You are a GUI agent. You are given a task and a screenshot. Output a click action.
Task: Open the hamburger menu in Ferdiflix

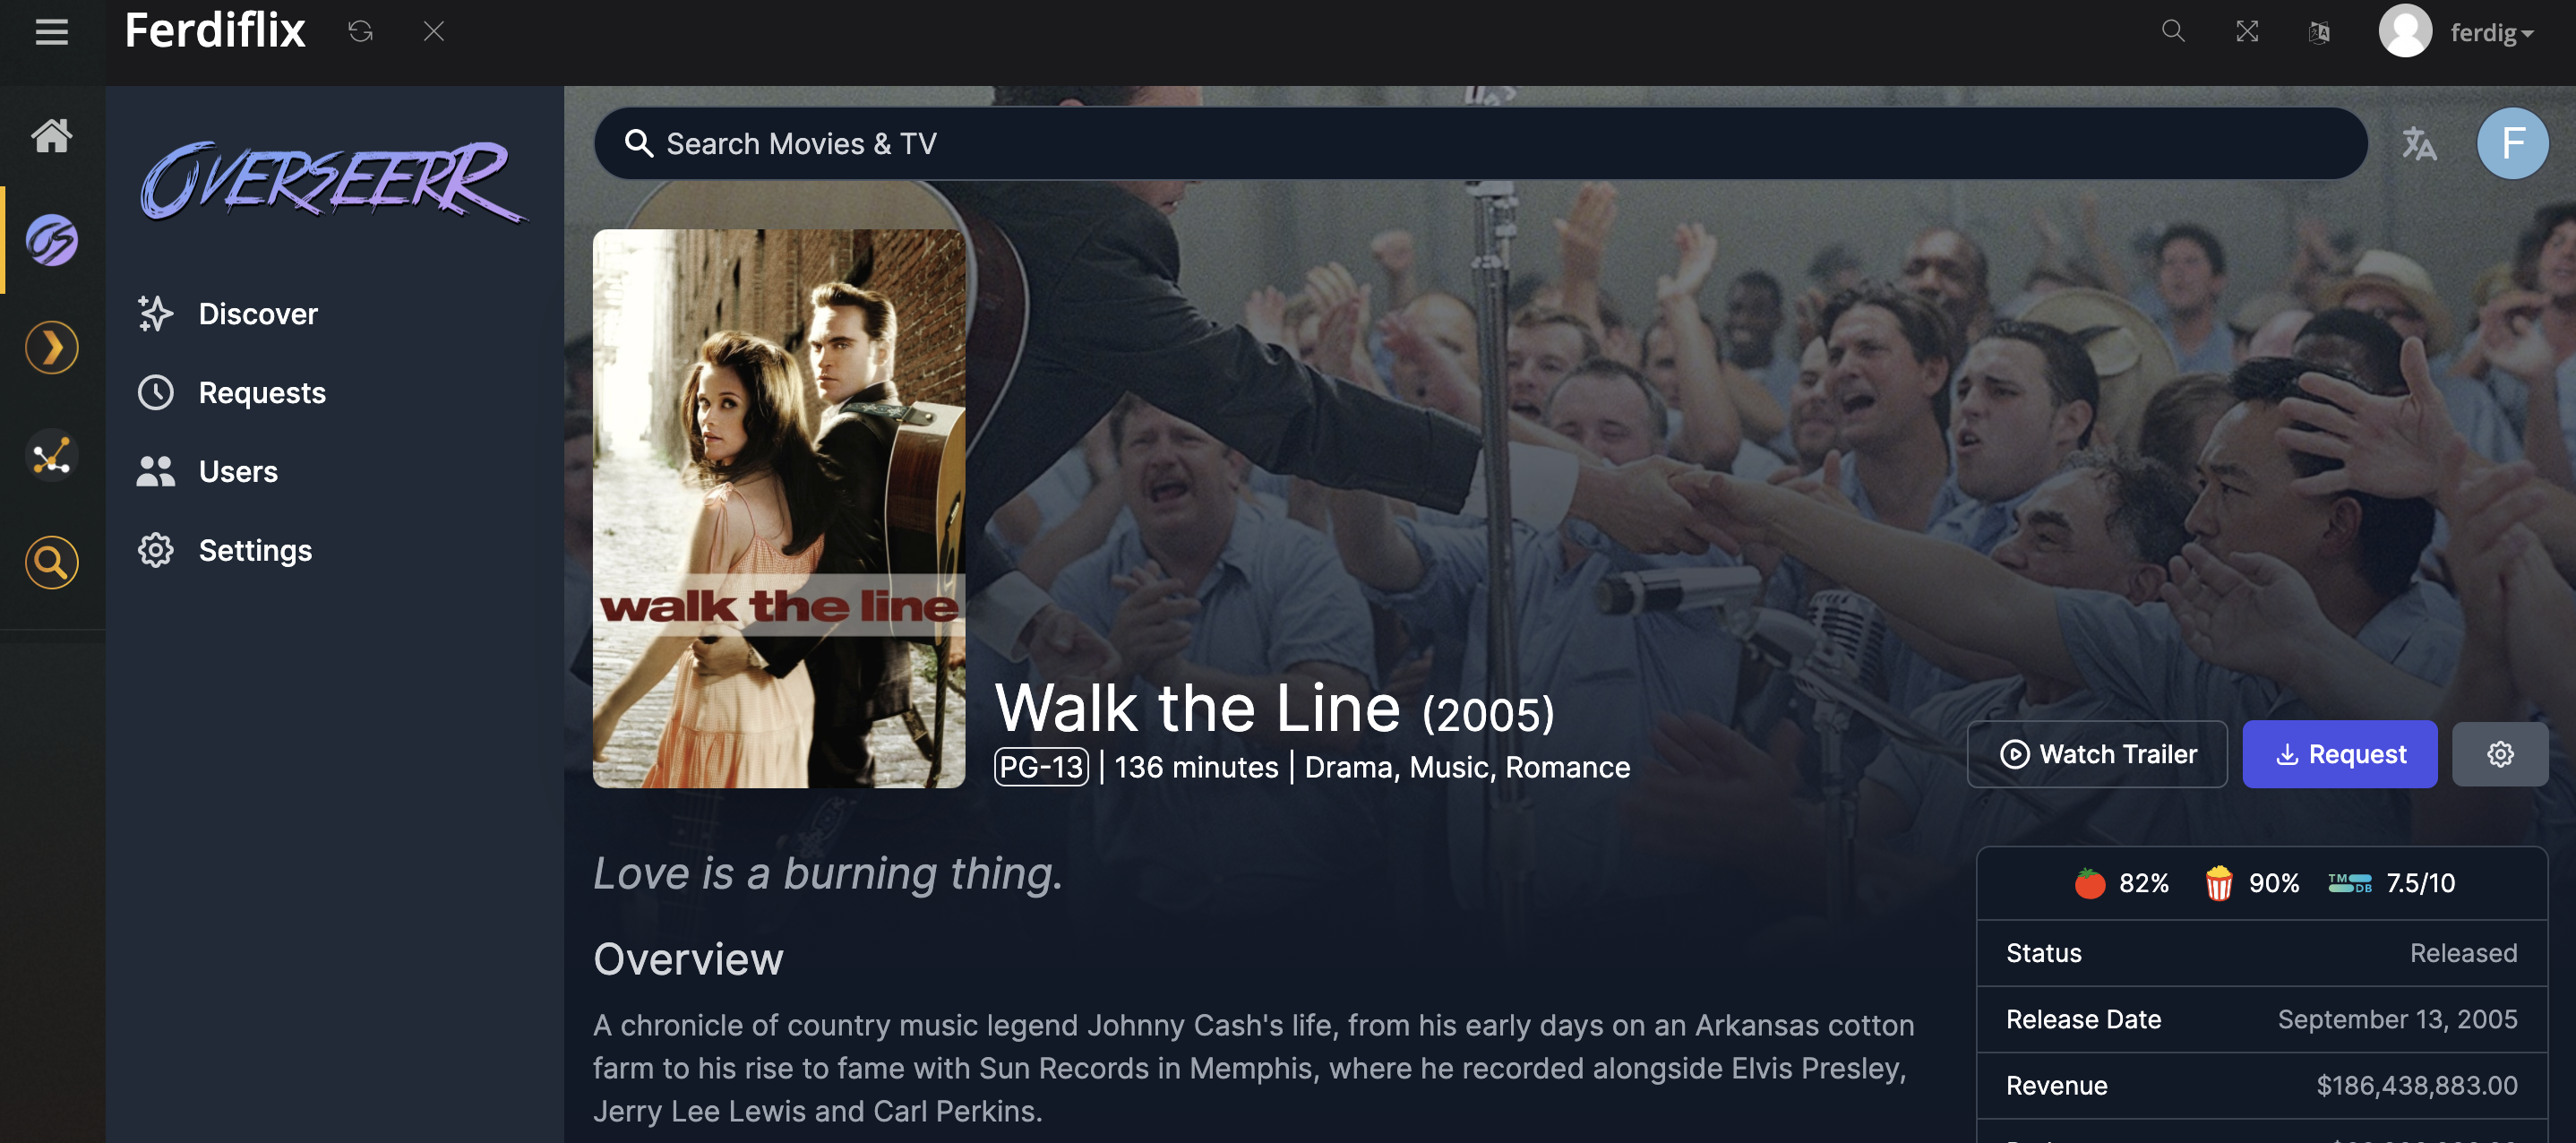[52, 32]
